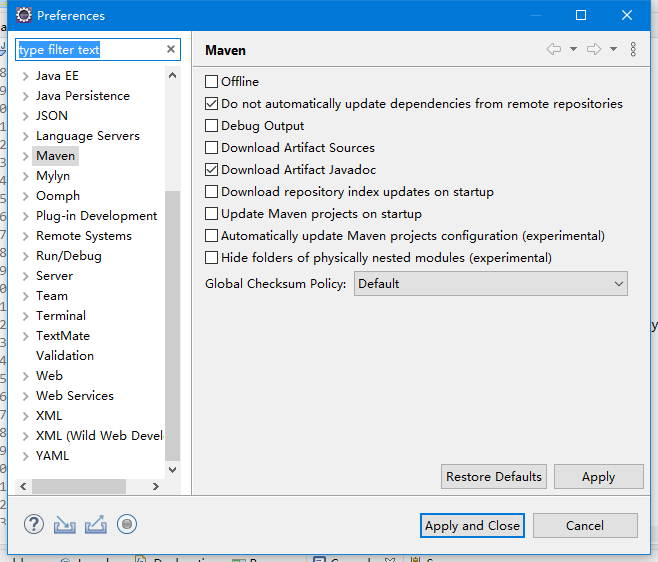Expand the Java EE tree node
Image resolution: width=658 pixels, height=562 pixels.
pyautogui.click(x=26, y=76)
